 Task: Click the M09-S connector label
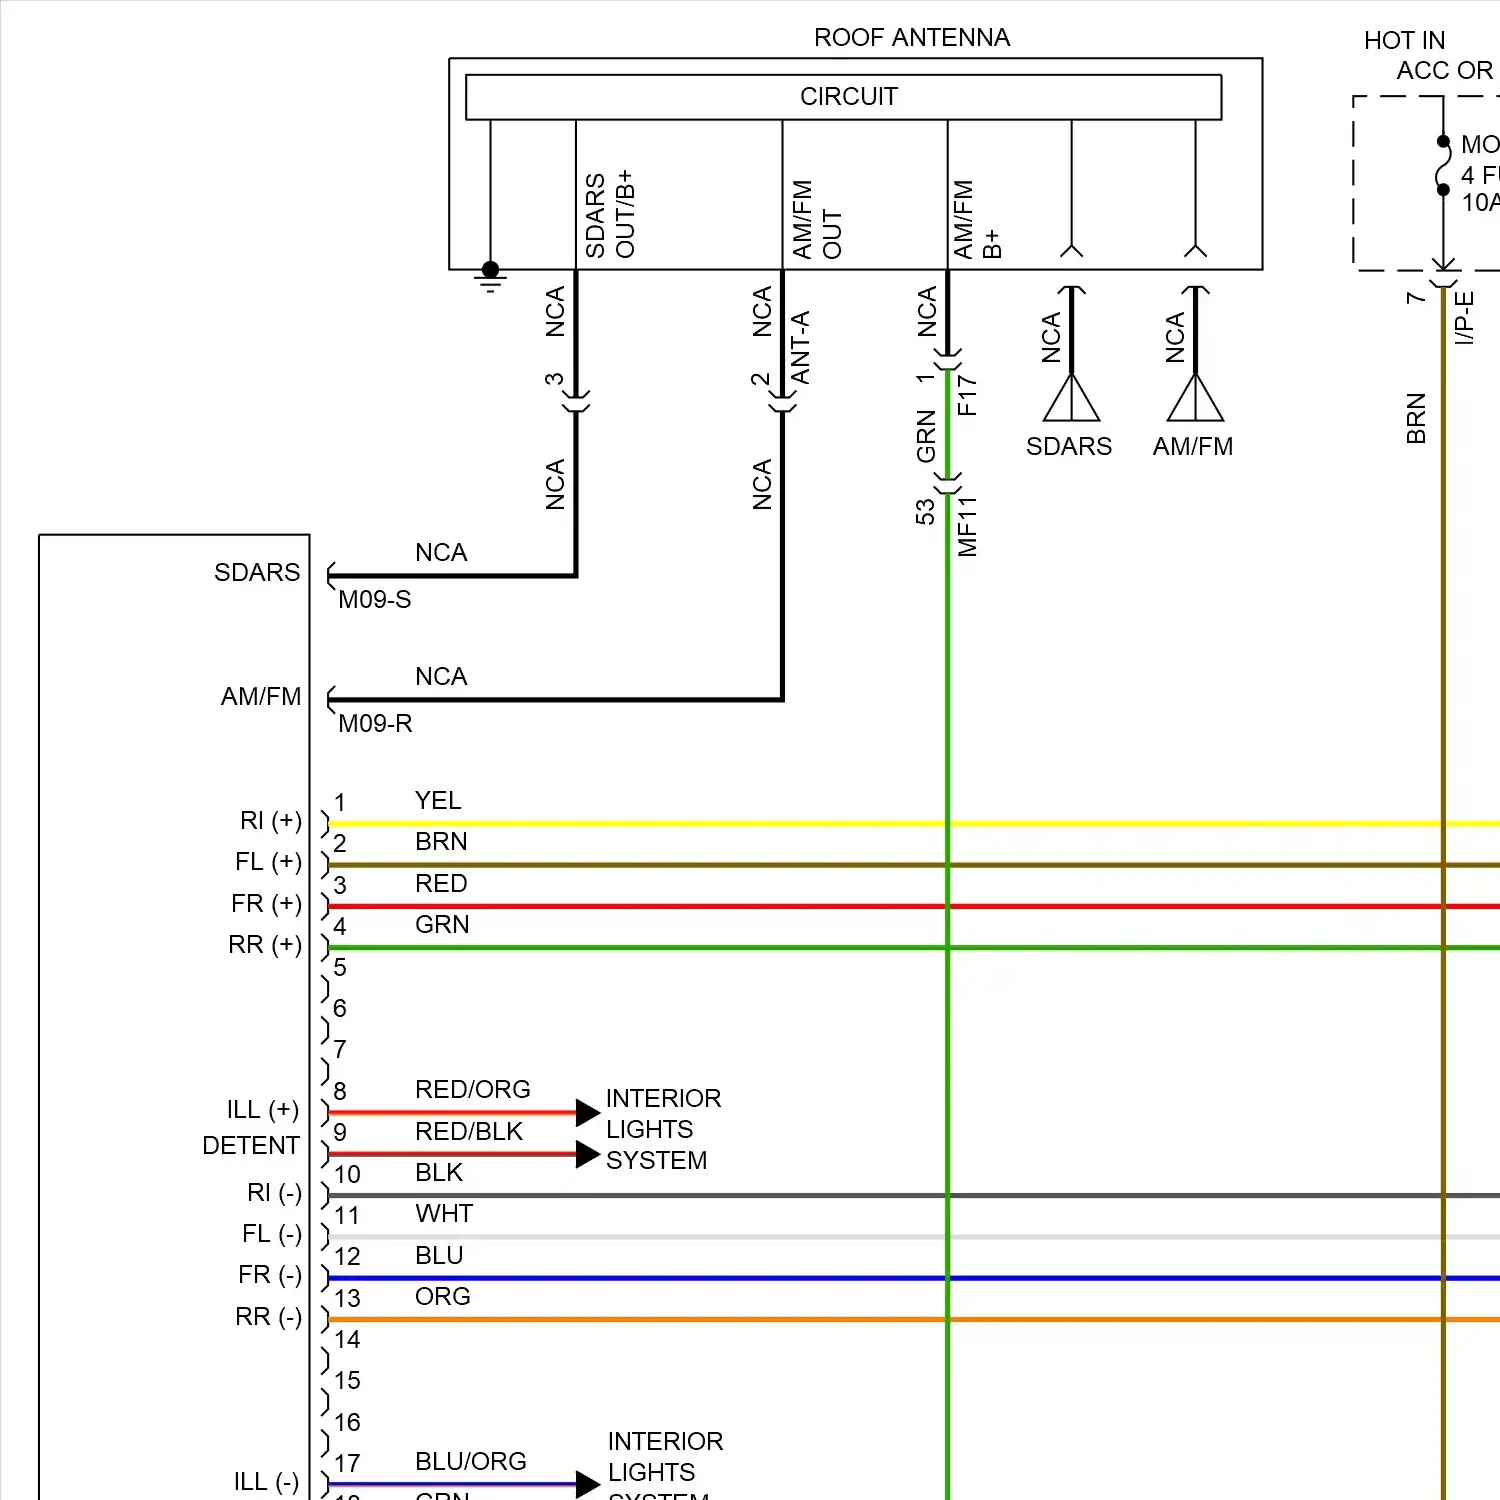pyautogui.click(x=375, y=599)
